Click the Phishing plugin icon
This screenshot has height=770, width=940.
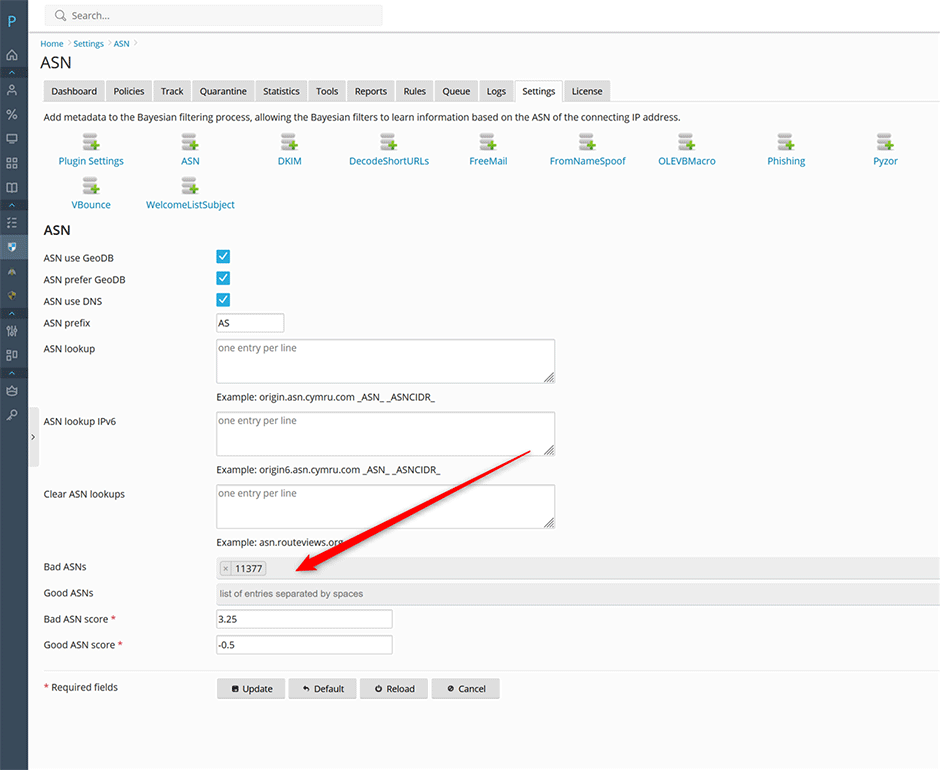click(786, 142)
